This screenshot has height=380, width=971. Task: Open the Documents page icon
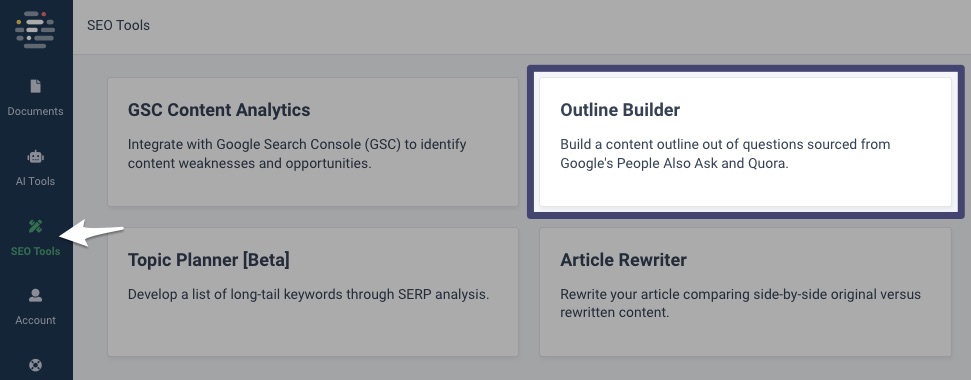tap(35, 87)
